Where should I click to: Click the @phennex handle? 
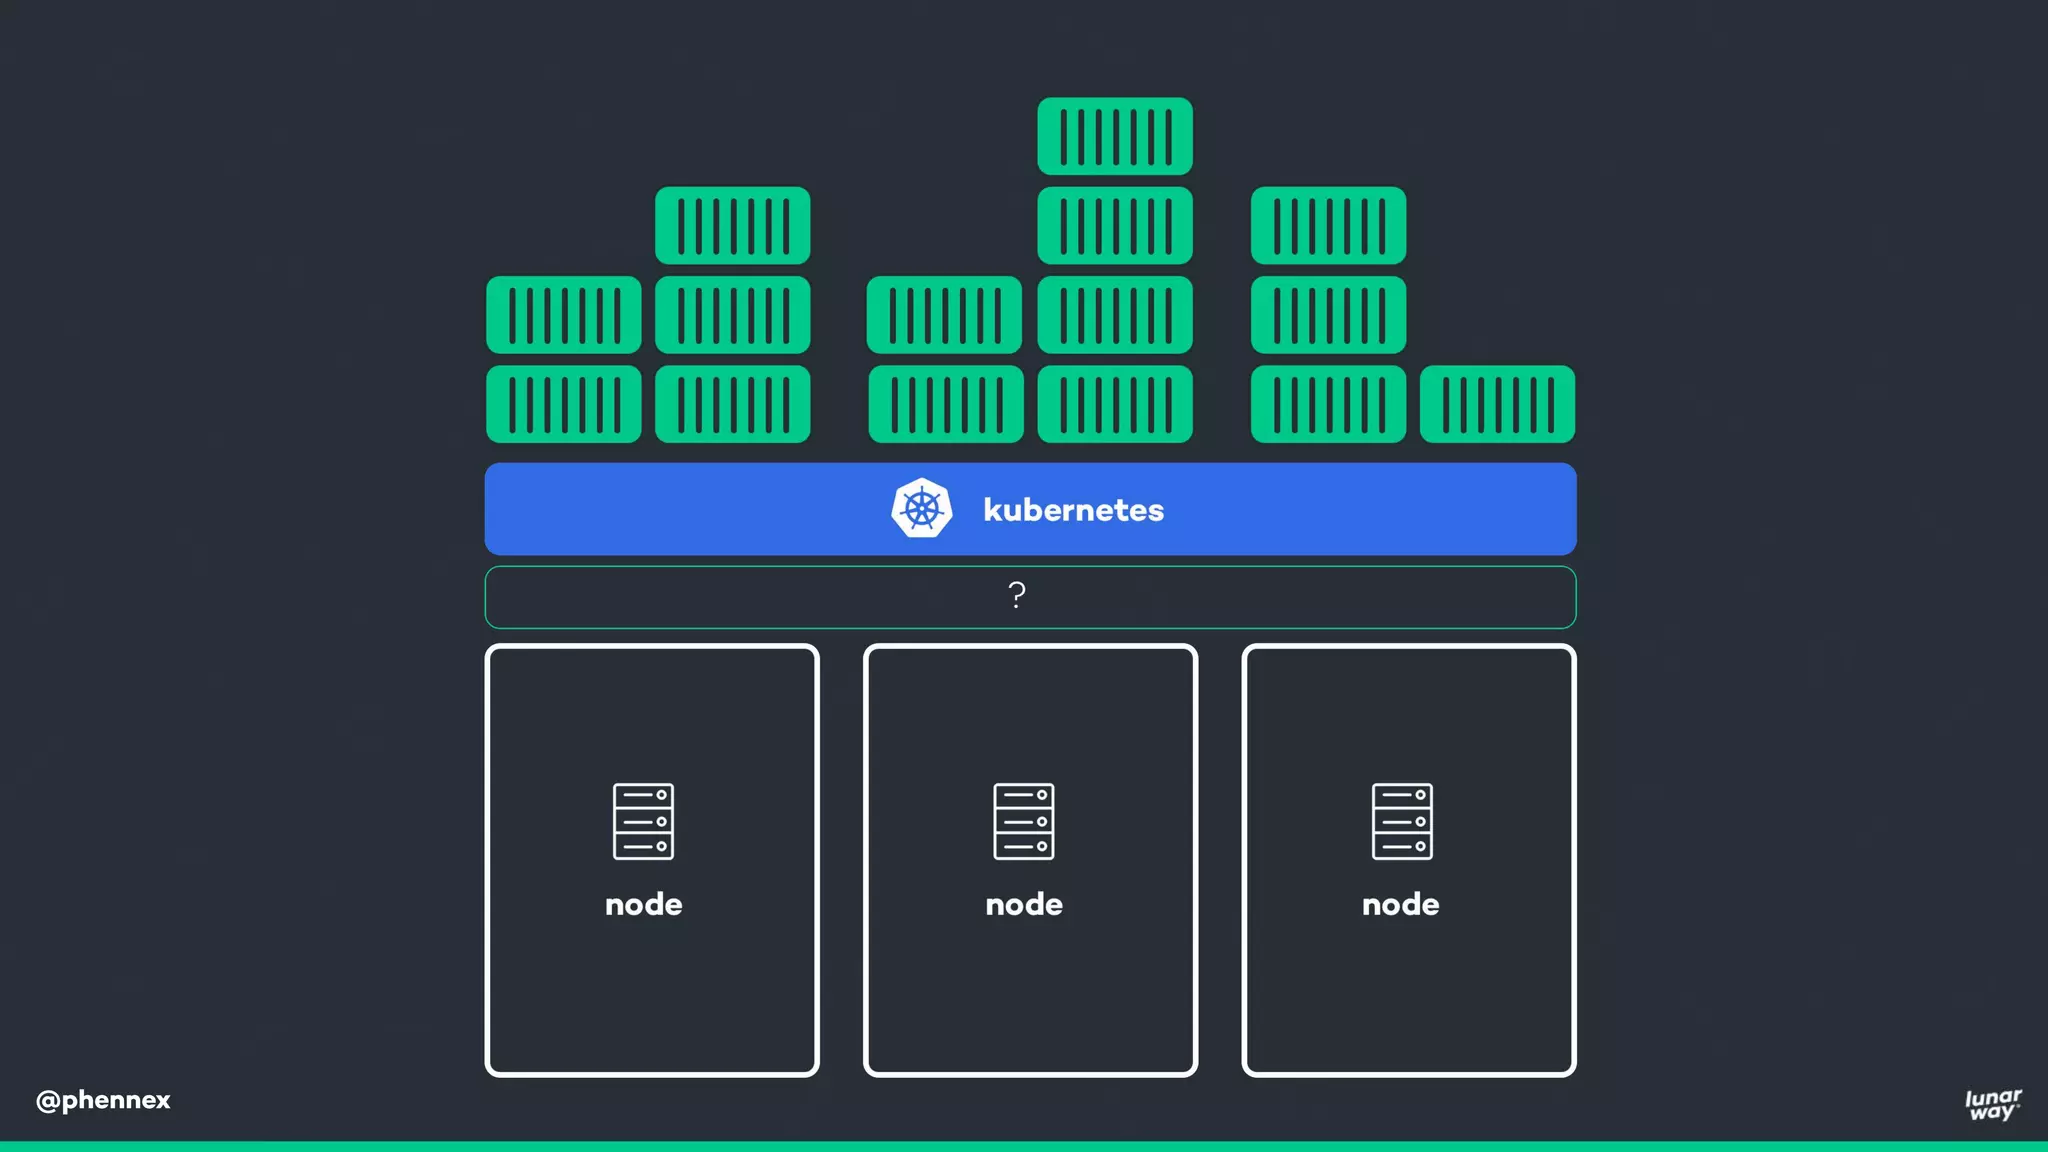point(103,1100)
